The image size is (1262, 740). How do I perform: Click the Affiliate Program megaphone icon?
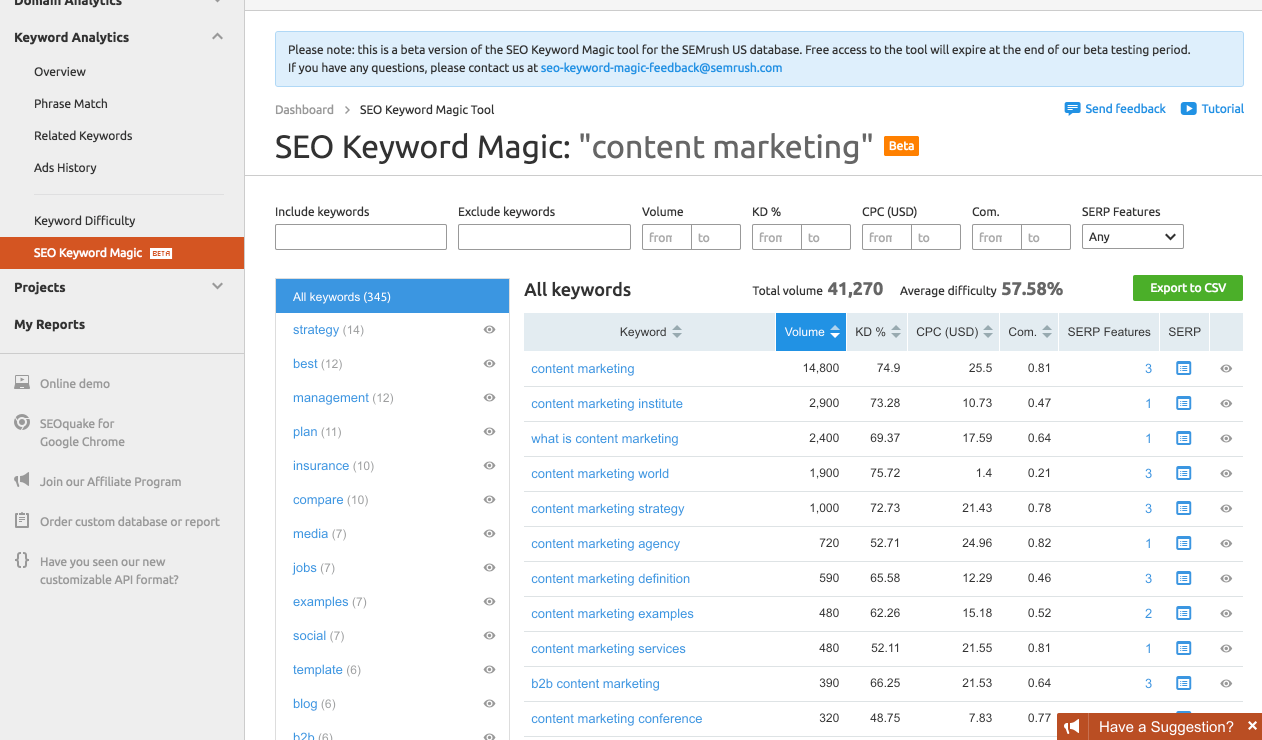click(x=22, y=481)
